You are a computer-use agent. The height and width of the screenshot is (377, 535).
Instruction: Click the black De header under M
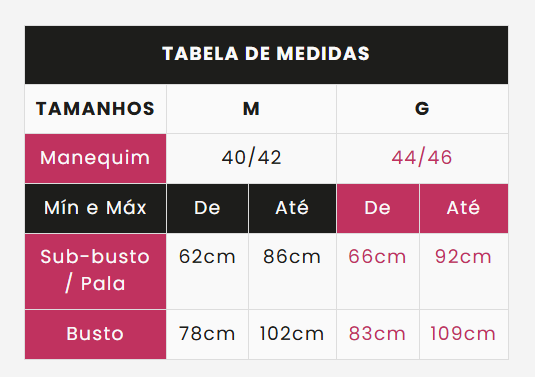coord(207,208)
